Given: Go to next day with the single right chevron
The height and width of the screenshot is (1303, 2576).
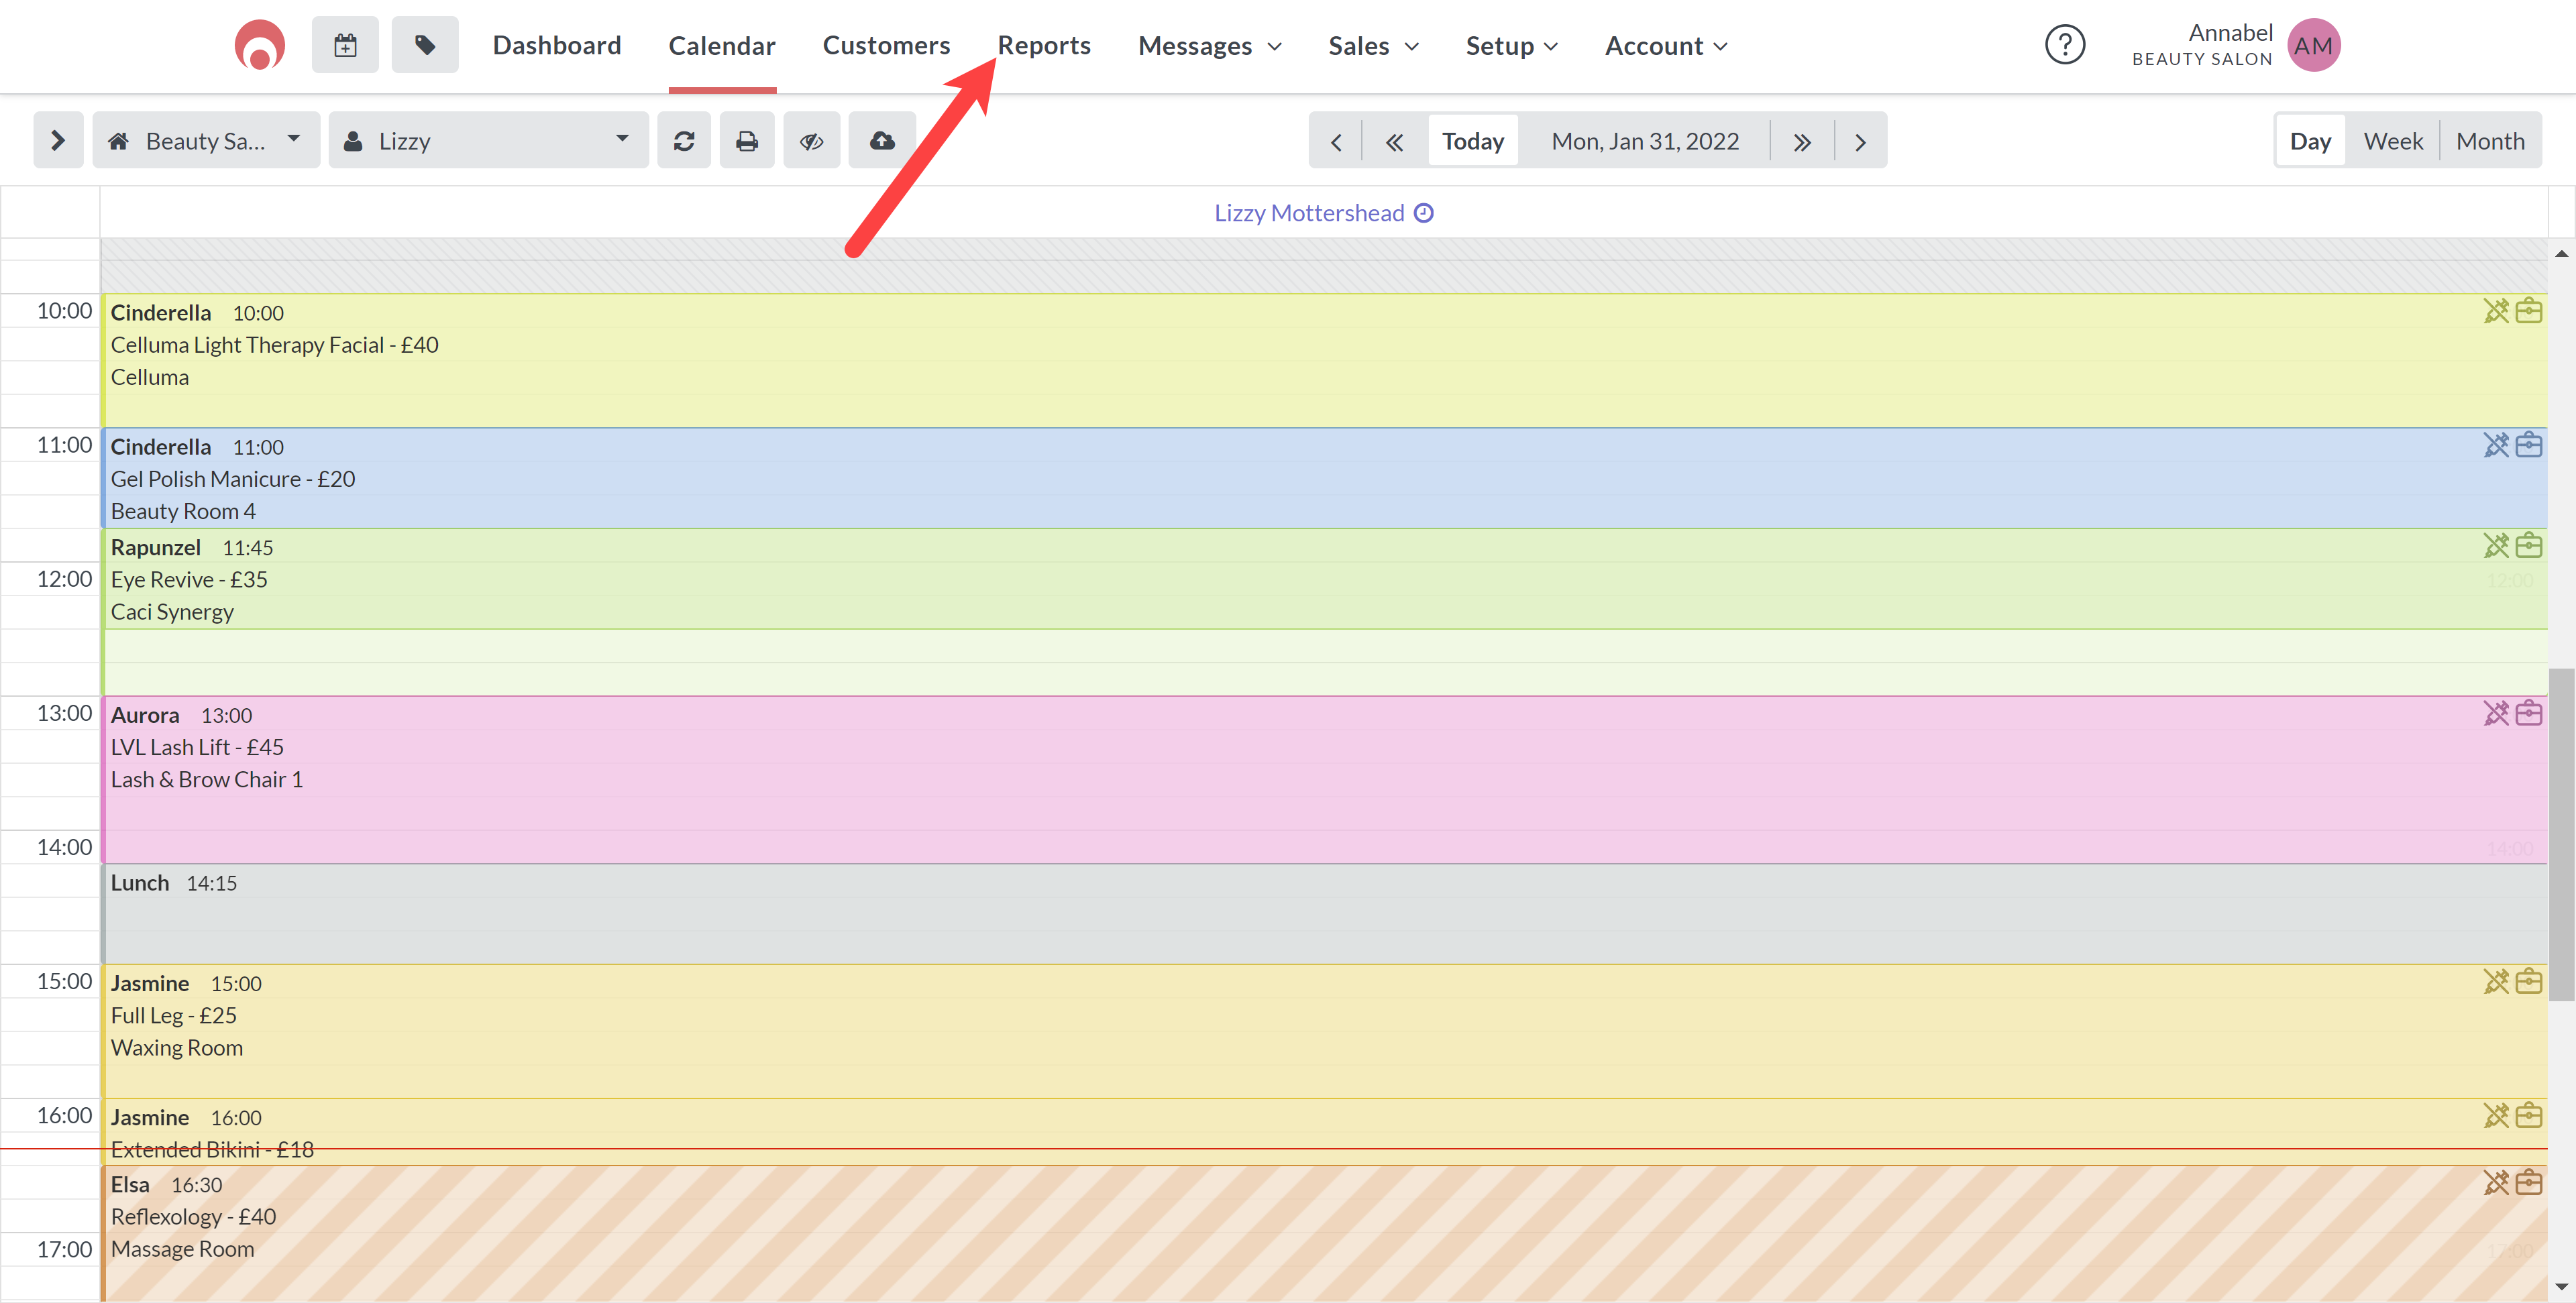Looking at the screenshot, I should [1860, 142].
